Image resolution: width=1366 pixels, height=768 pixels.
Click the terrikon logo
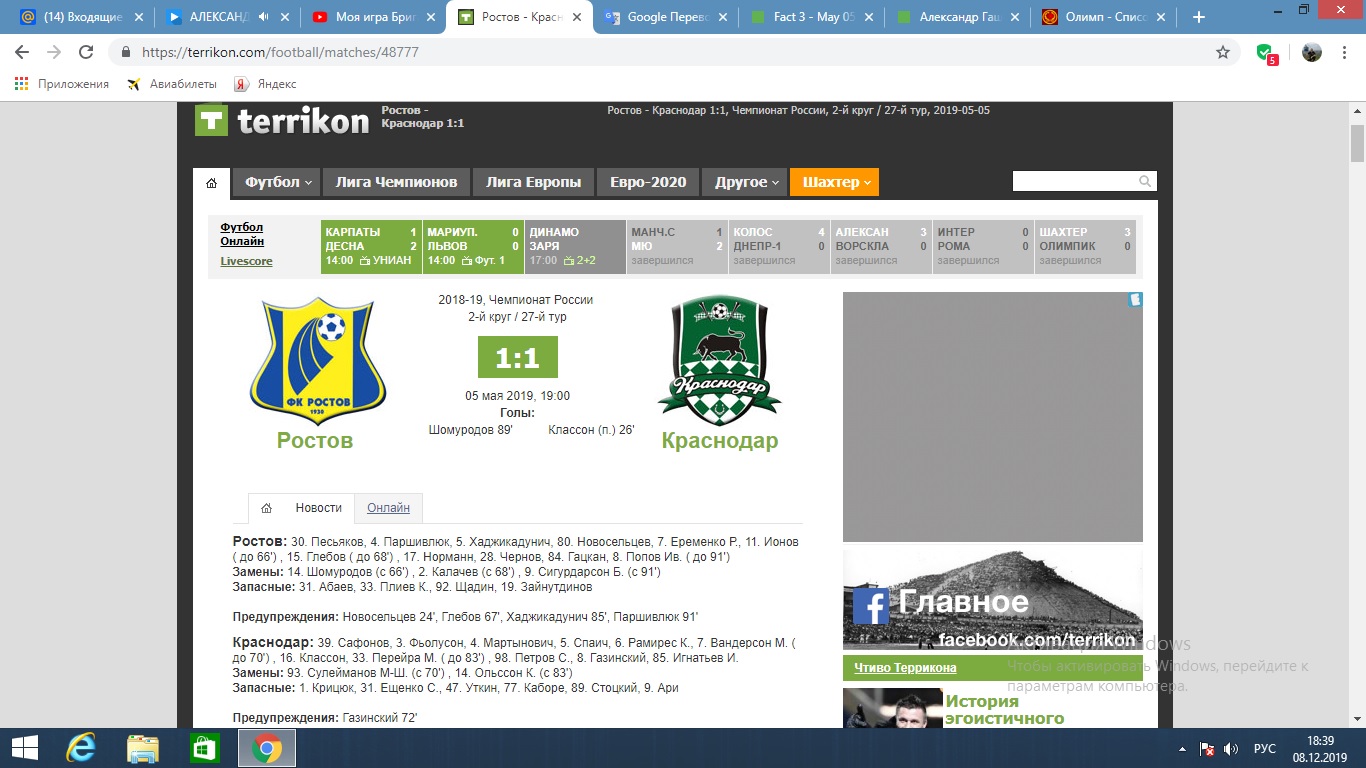point(282,121)
